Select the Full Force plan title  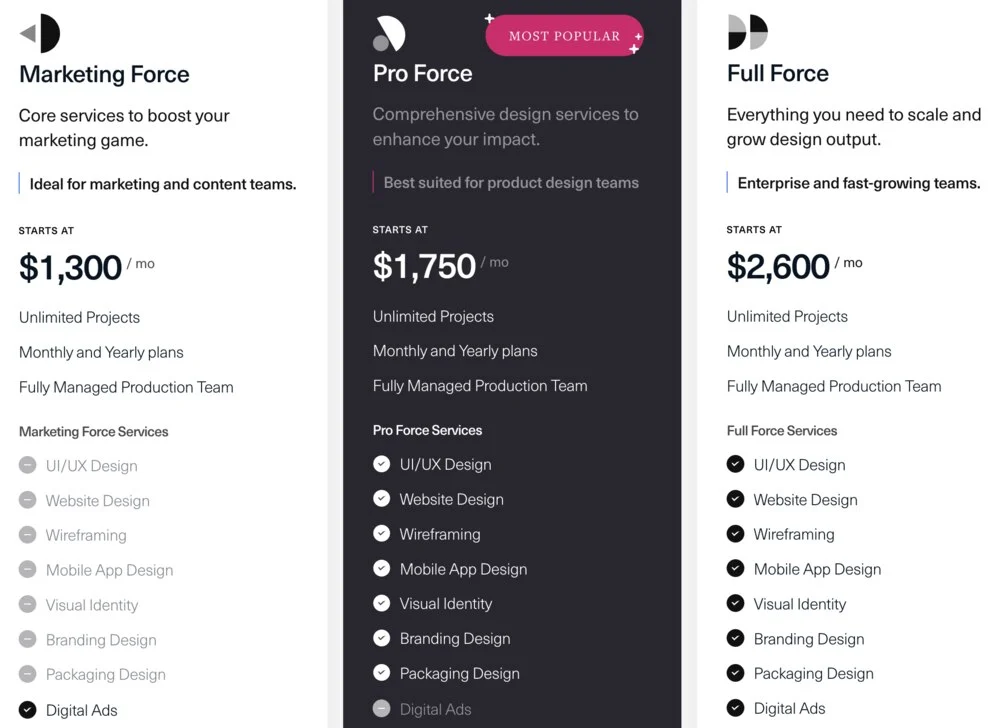click(777, 73)
